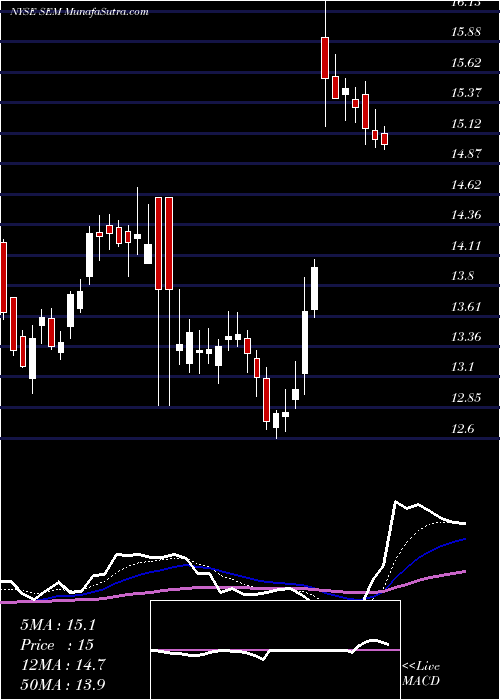
Task: Click the tall red candle near 15.88
Action: [x=325, y=58]
